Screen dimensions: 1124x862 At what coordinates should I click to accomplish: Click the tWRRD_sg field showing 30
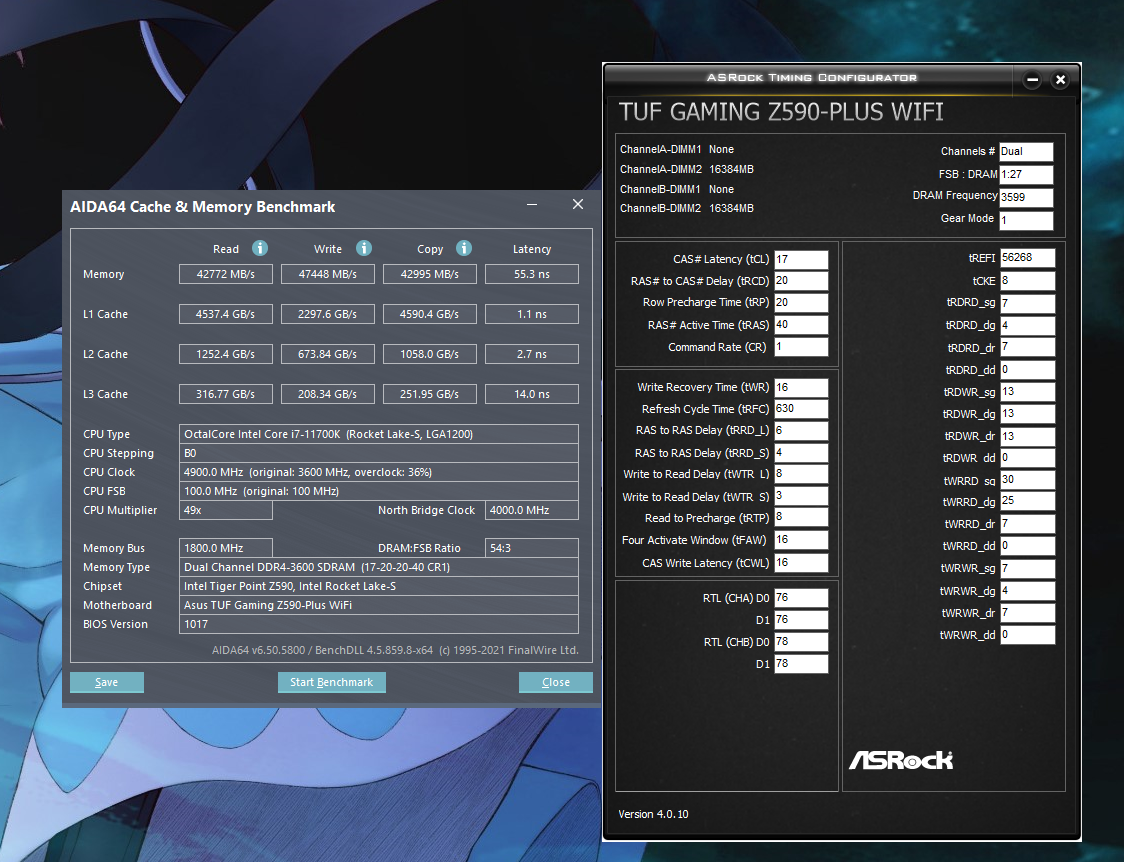point(1028,479)
